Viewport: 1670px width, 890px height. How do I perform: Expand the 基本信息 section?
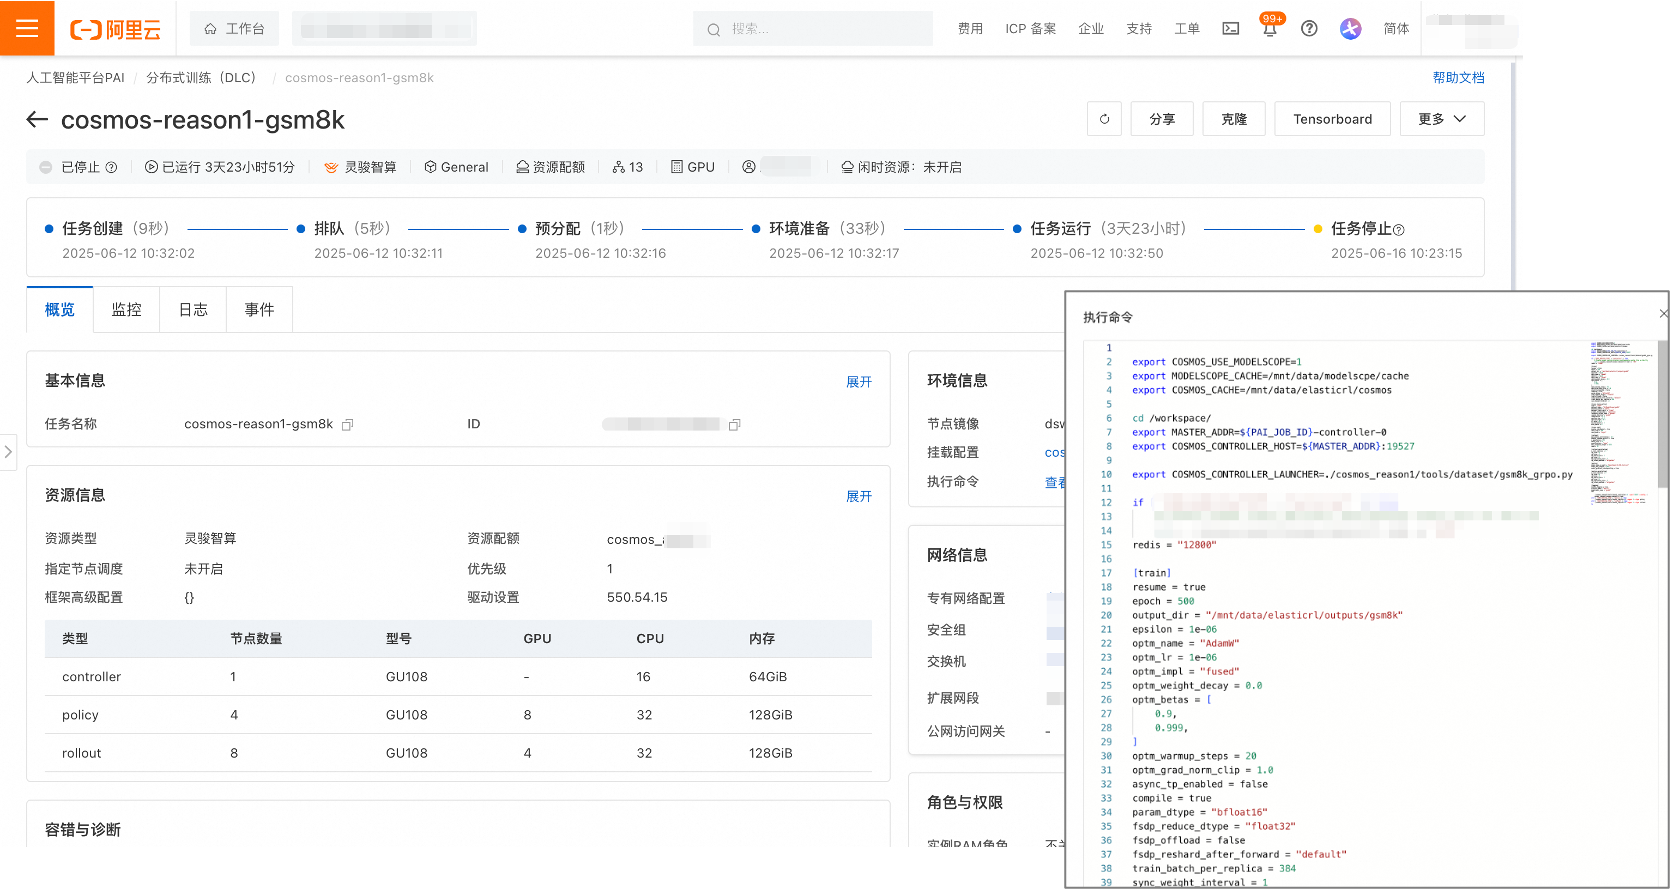(859, 382)
